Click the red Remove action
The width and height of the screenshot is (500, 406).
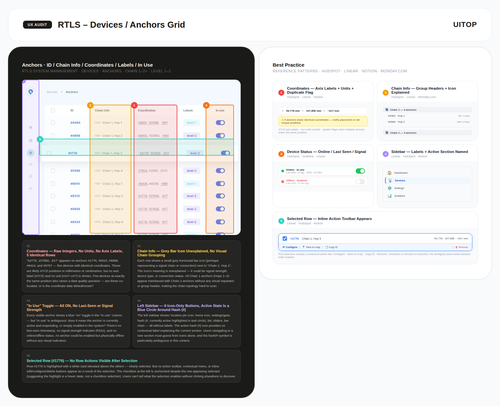[x=462, y=247]
